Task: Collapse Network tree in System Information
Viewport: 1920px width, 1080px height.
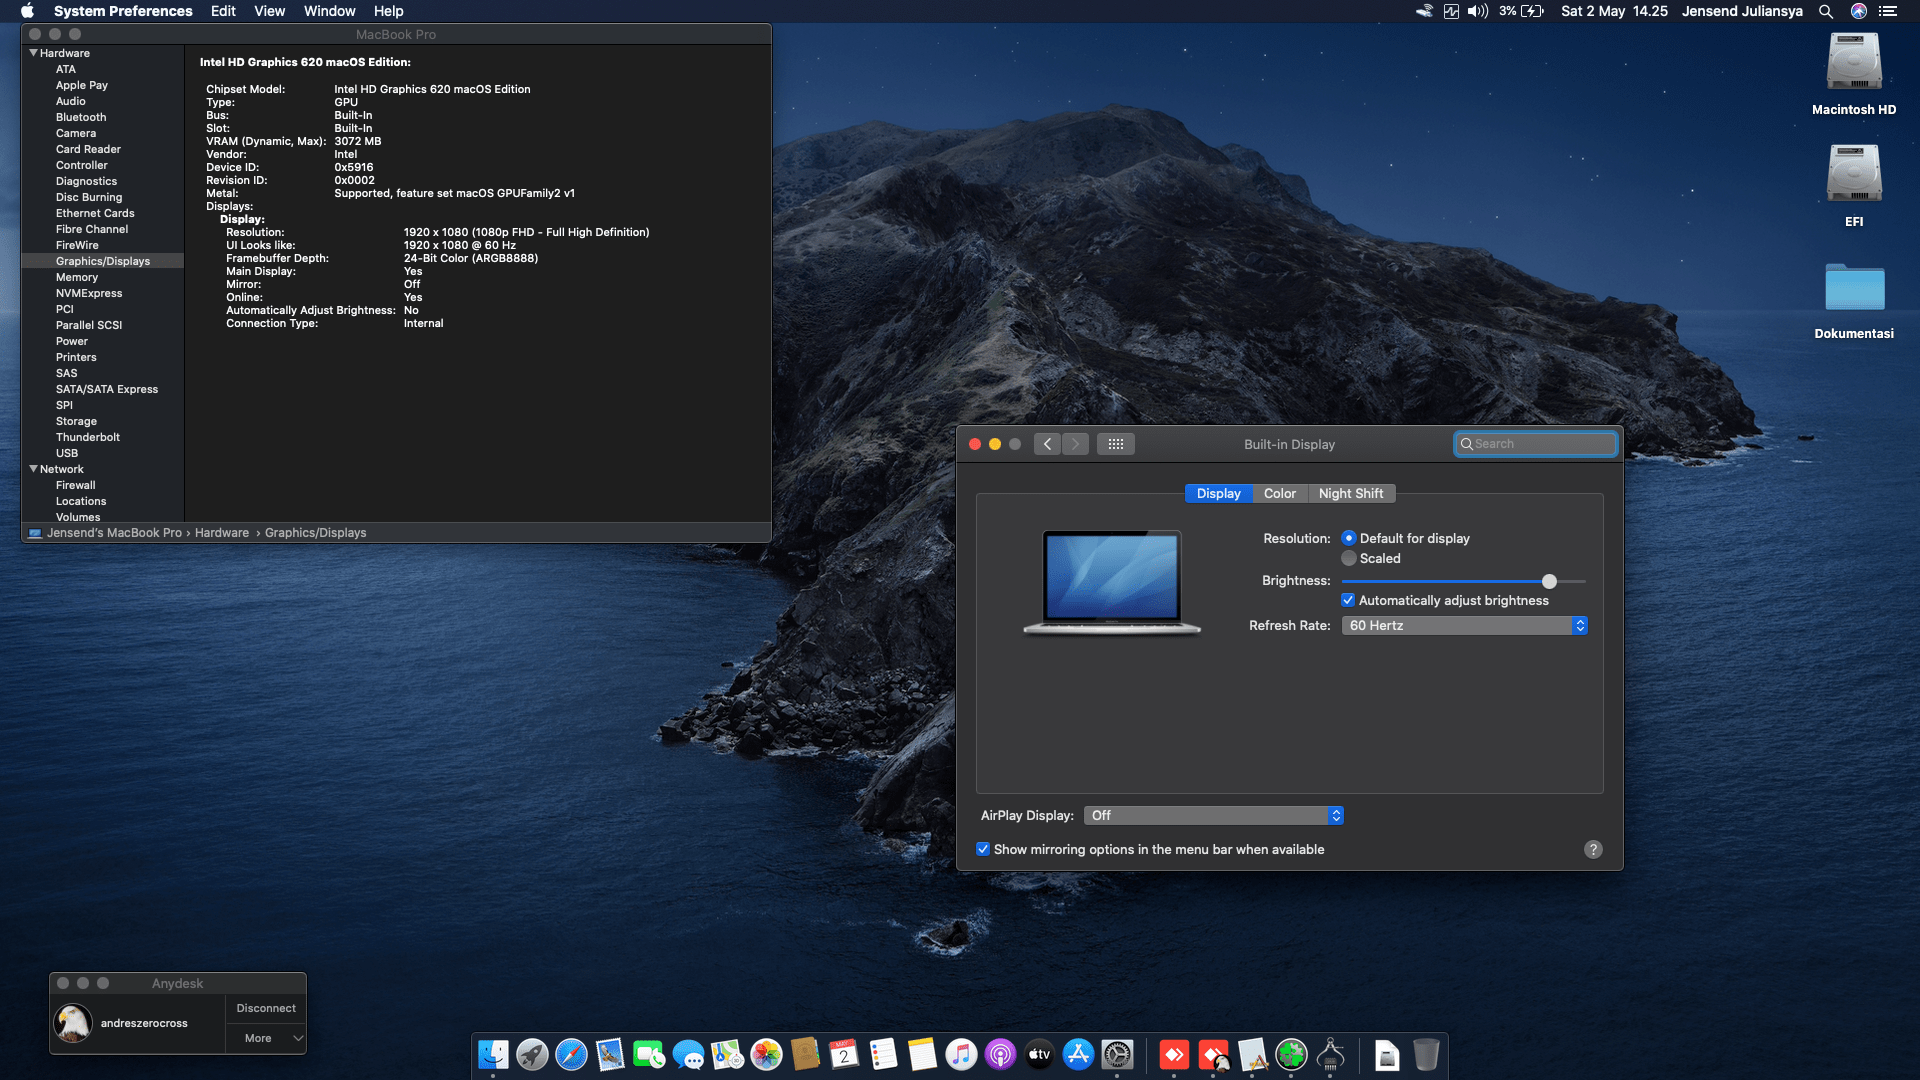Action: pos(33,469)
